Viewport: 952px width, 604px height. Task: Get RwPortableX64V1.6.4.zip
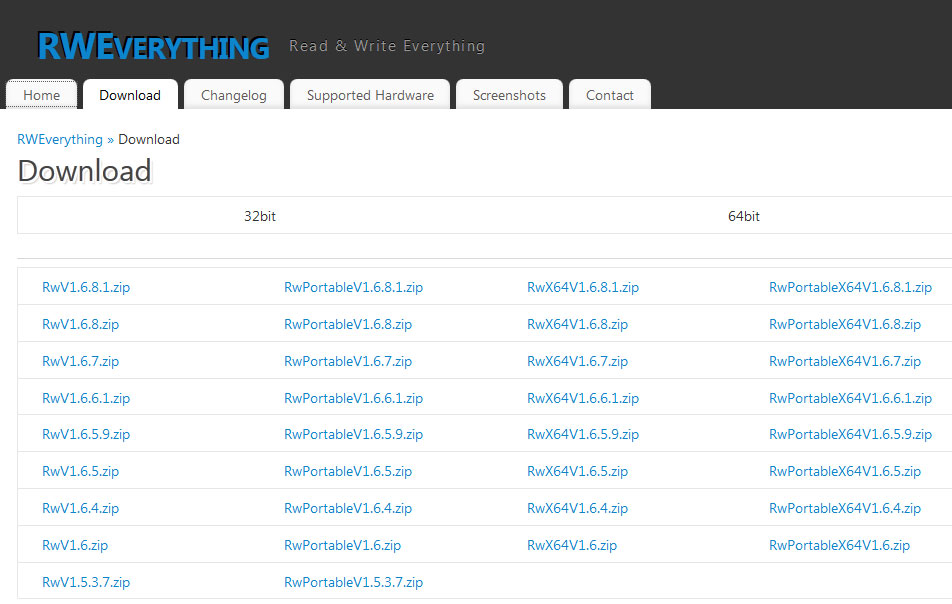click(845, 508)
